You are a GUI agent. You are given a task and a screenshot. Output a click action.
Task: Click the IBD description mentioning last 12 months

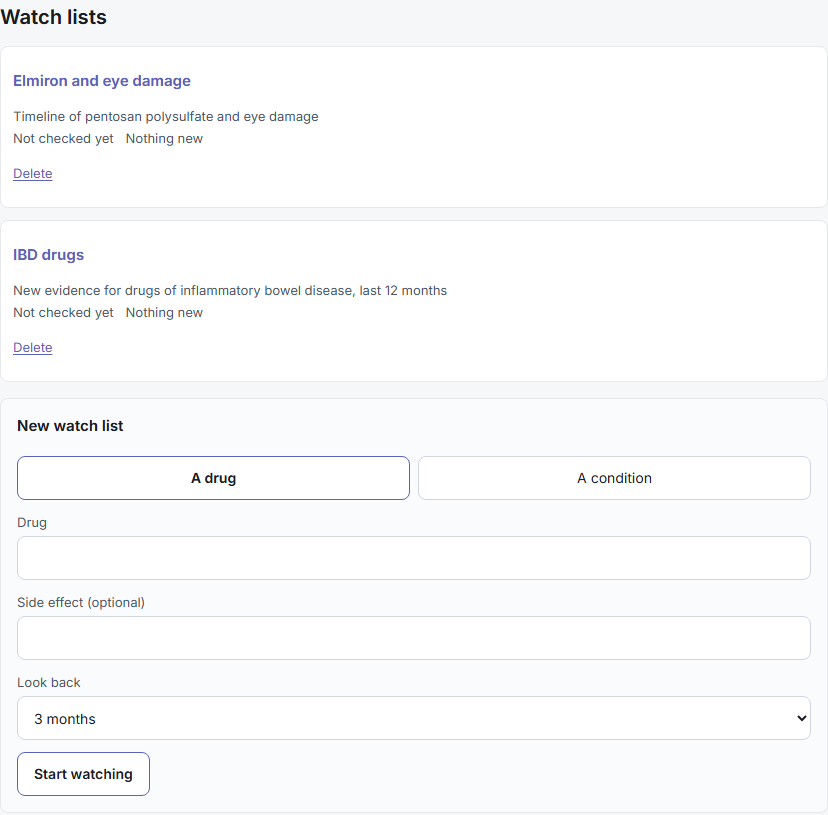pyautogui.click(x=230, y=291)
